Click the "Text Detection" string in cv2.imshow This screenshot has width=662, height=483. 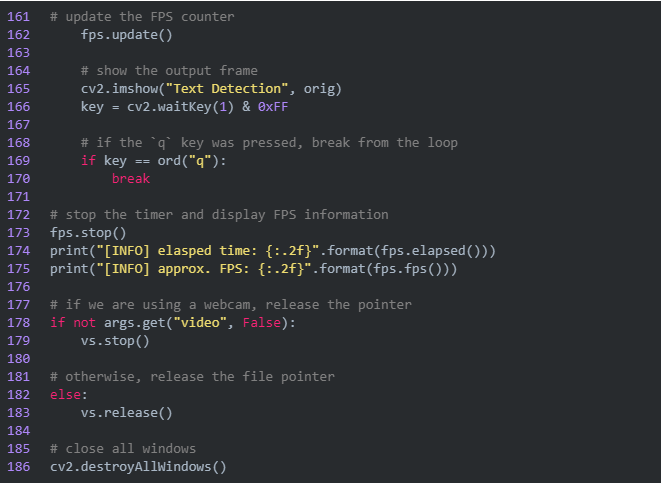coord(227,88)
